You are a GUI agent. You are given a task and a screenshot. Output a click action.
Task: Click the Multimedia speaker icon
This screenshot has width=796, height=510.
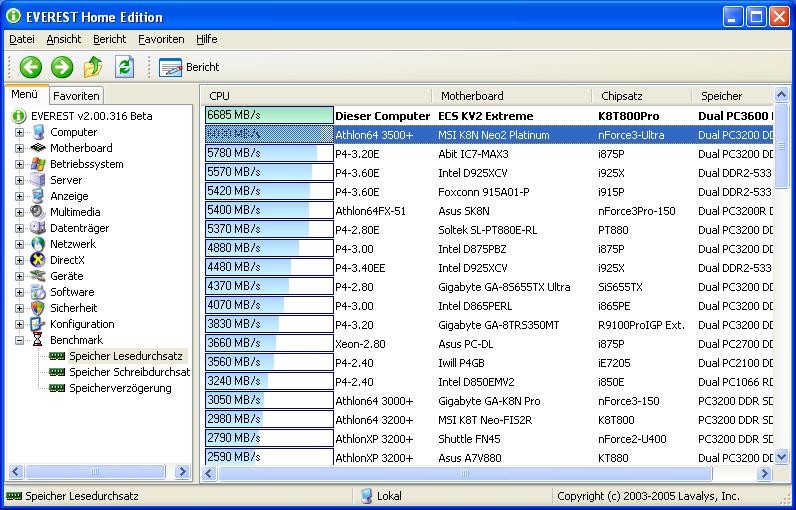[38, 212]
